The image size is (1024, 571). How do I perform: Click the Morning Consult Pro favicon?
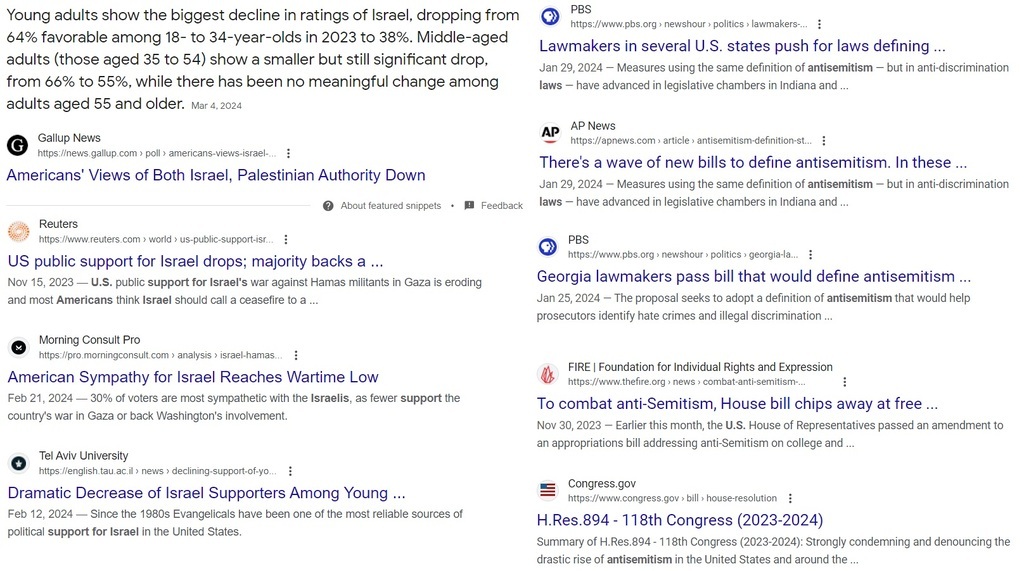(x=19, y=348)
